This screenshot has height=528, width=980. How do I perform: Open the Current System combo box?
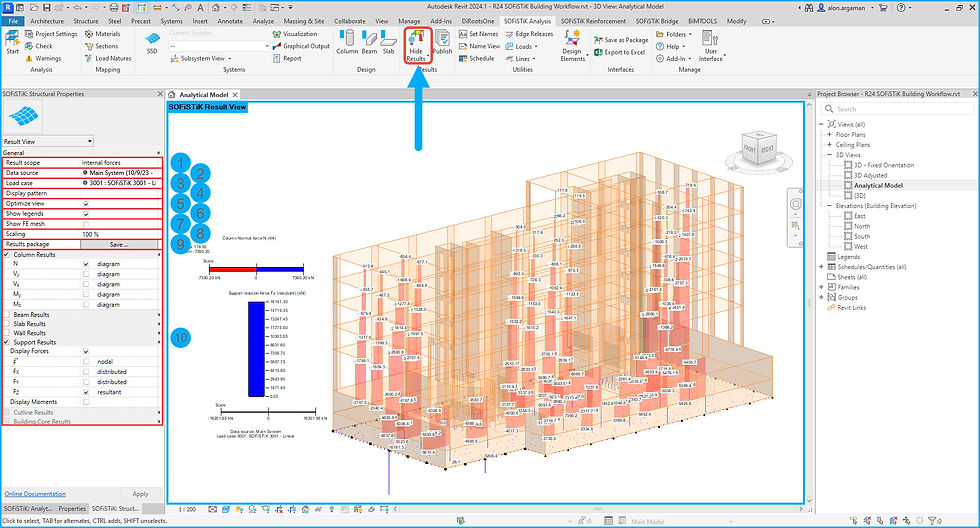tap(219, 46)
